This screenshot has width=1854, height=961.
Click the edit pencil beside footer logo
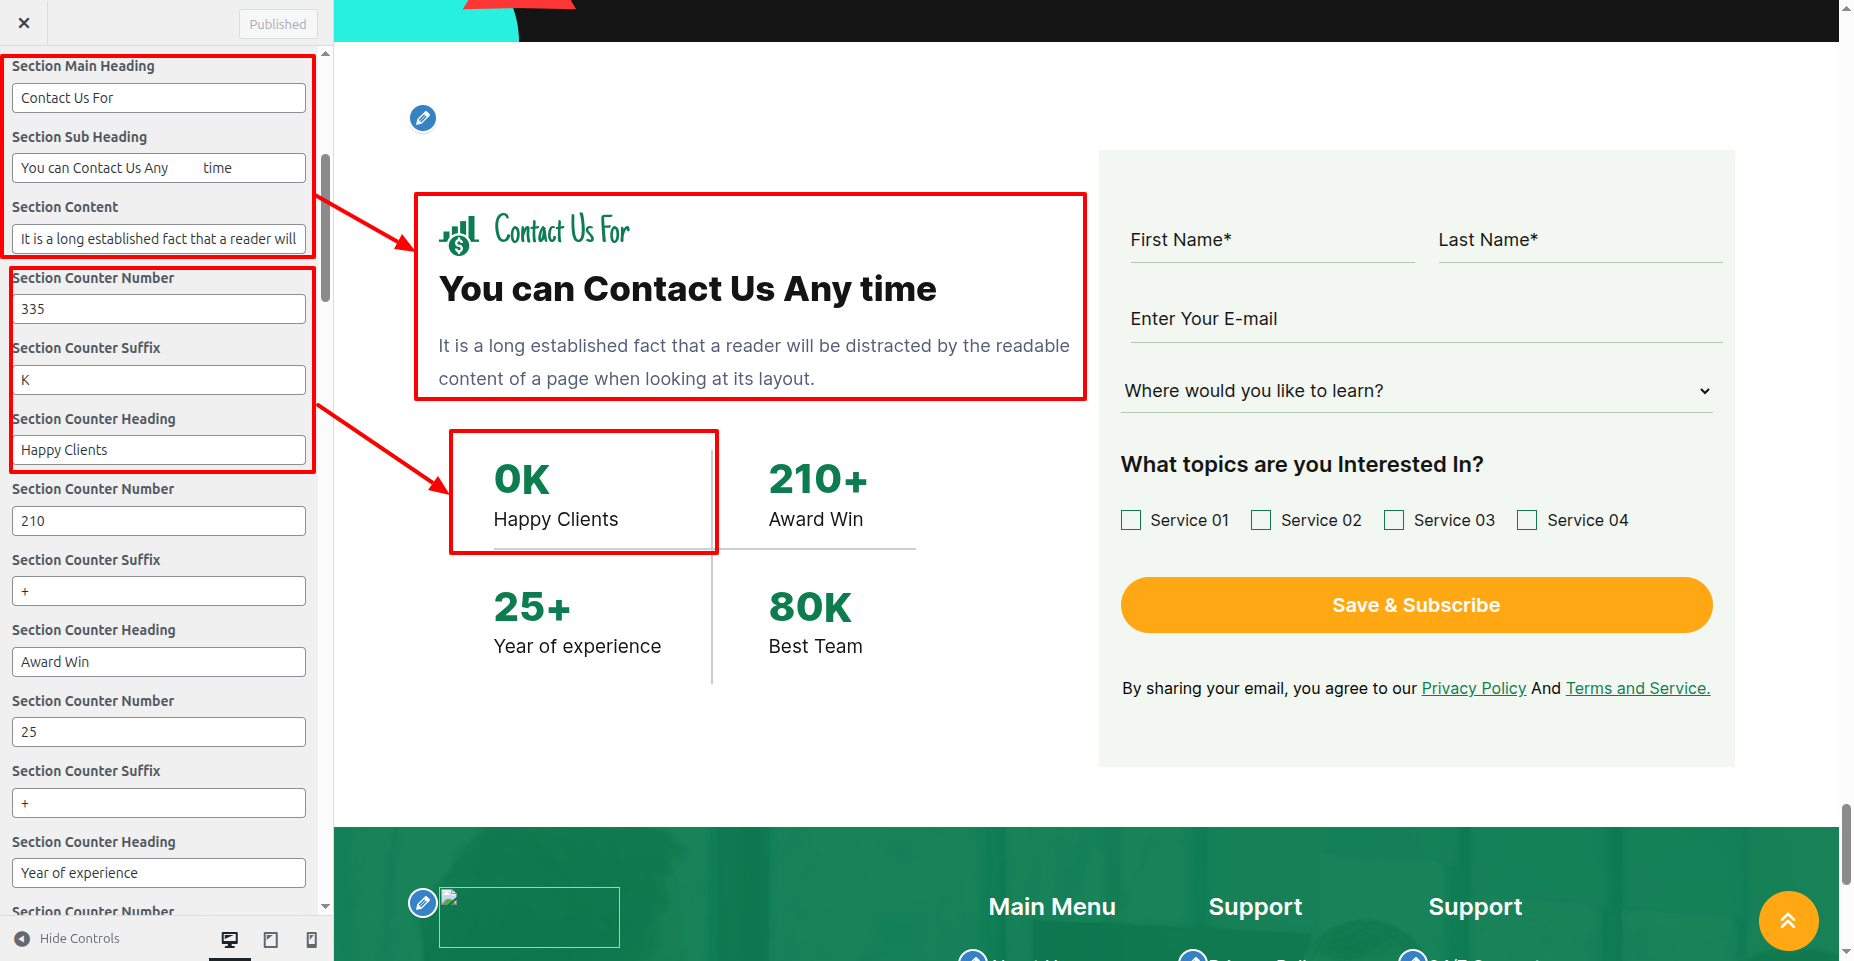423,903
